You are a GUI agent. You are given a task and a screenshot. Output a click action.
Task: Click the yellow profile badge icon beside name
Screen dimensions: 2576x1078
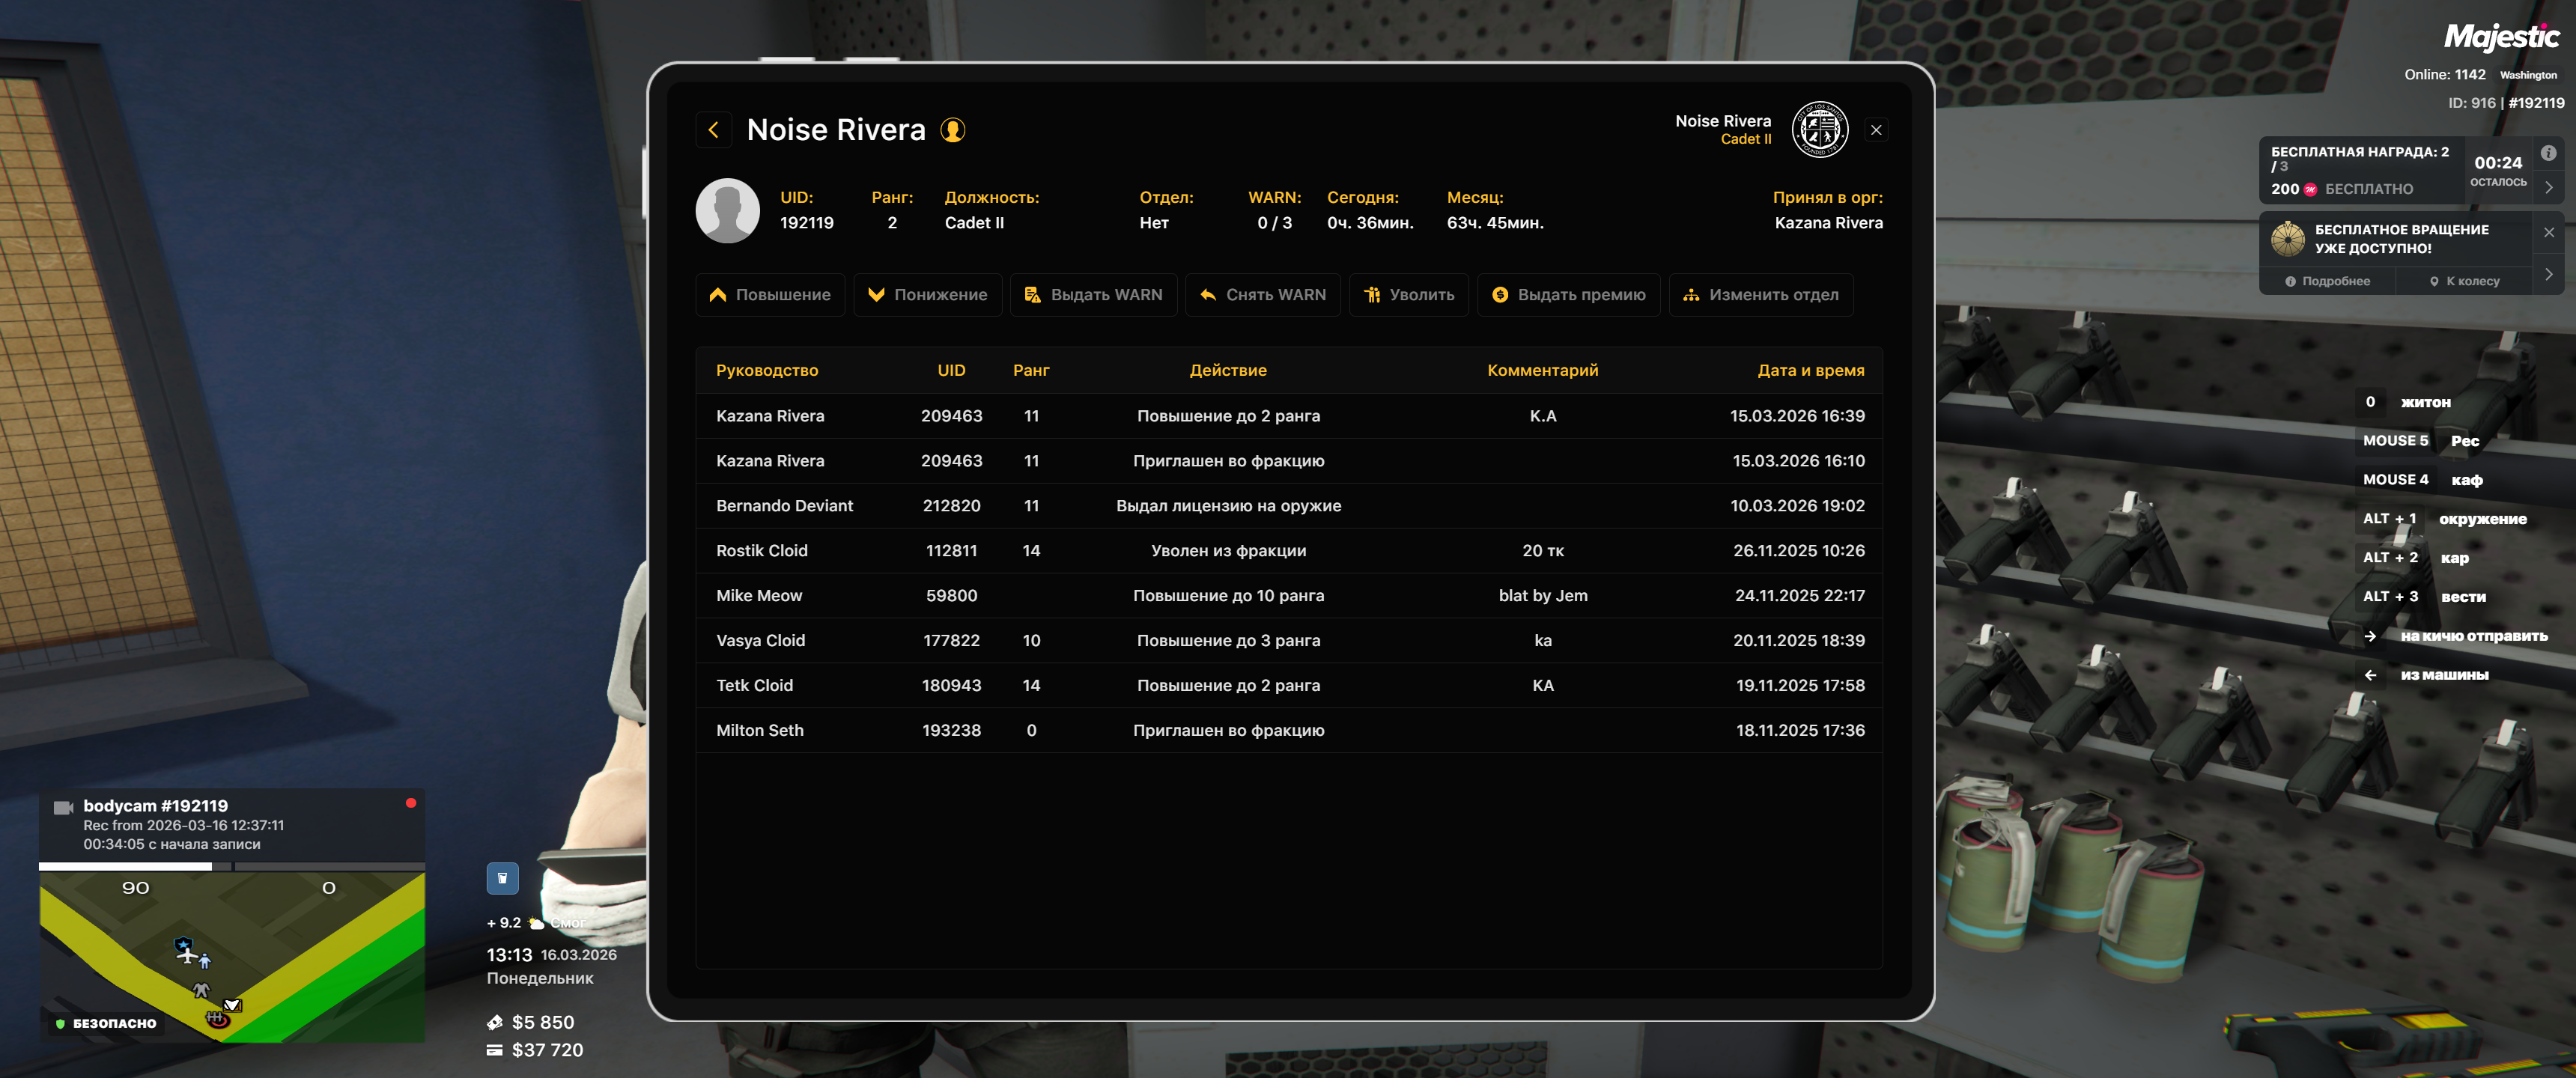952,130
